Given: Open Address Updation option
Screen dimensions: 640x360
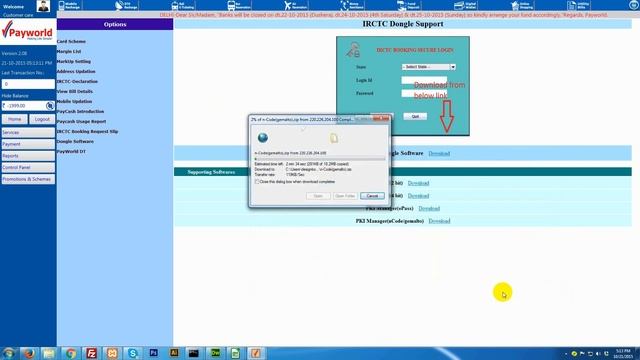Looking at the screenshot, I should click(76, 71).
